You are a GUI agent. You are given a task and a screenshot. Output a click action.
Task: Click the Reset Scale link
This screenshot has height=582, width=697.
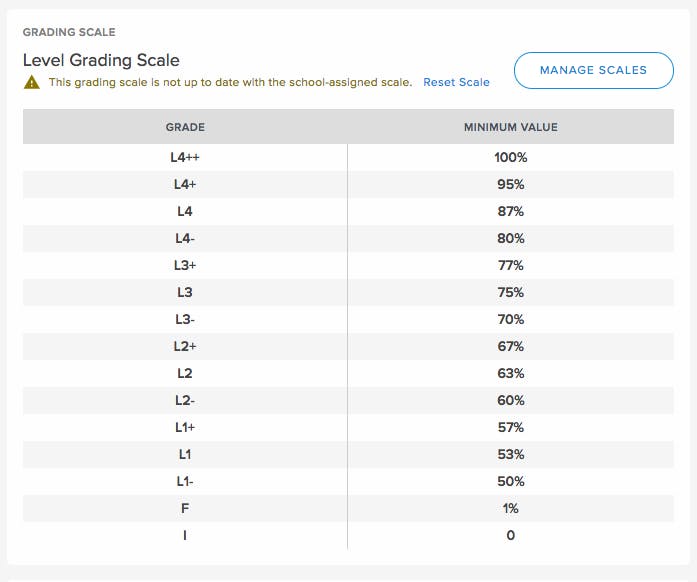tap(456, 82)
